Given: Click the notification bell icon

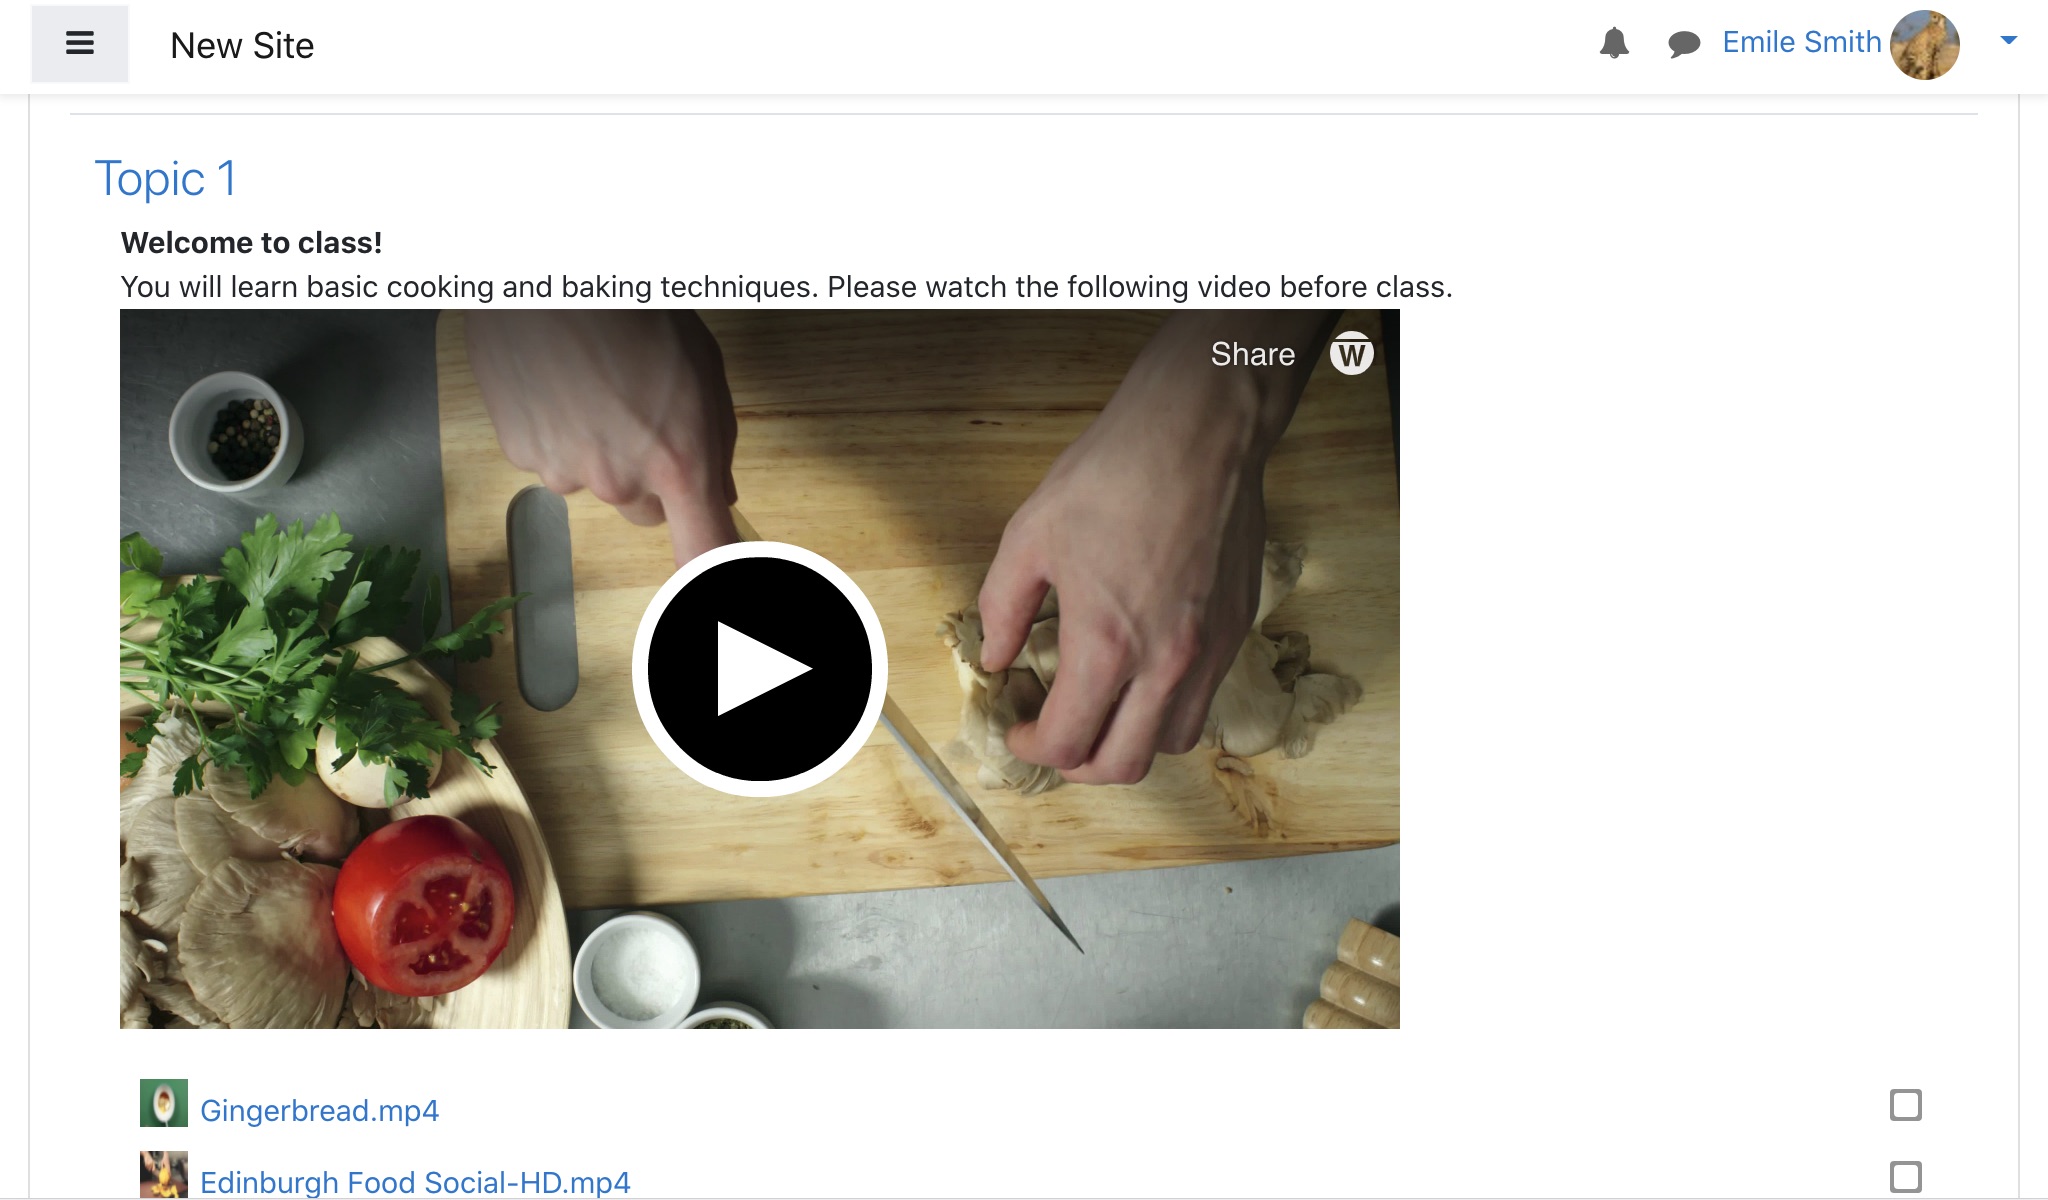Looking at the screenshot, I should (x=1617, y=43).
